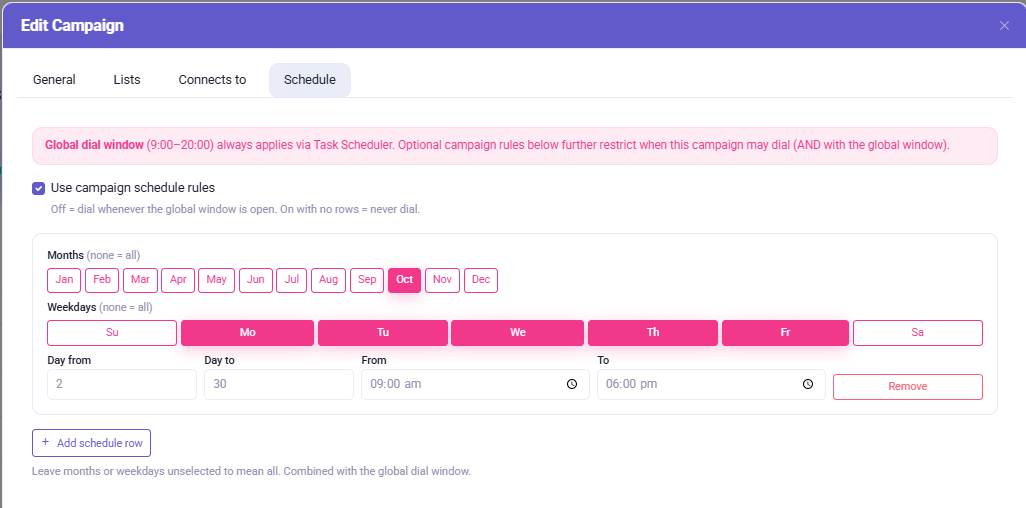
Task: Click the Global dial window notice text
Action: point(497,145)
